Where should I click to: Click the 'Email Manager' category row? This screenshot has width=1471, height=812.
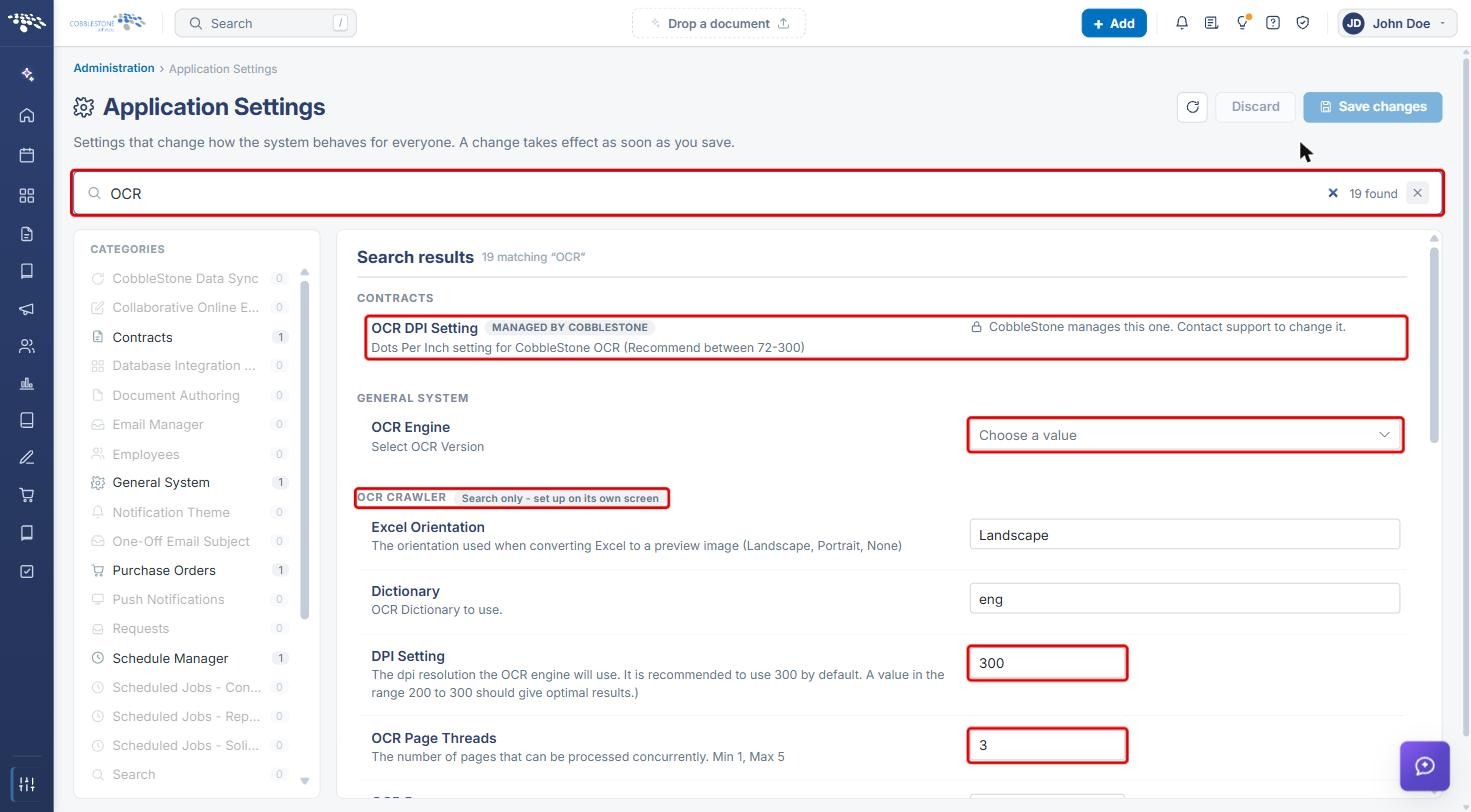(x=189, y=424)
